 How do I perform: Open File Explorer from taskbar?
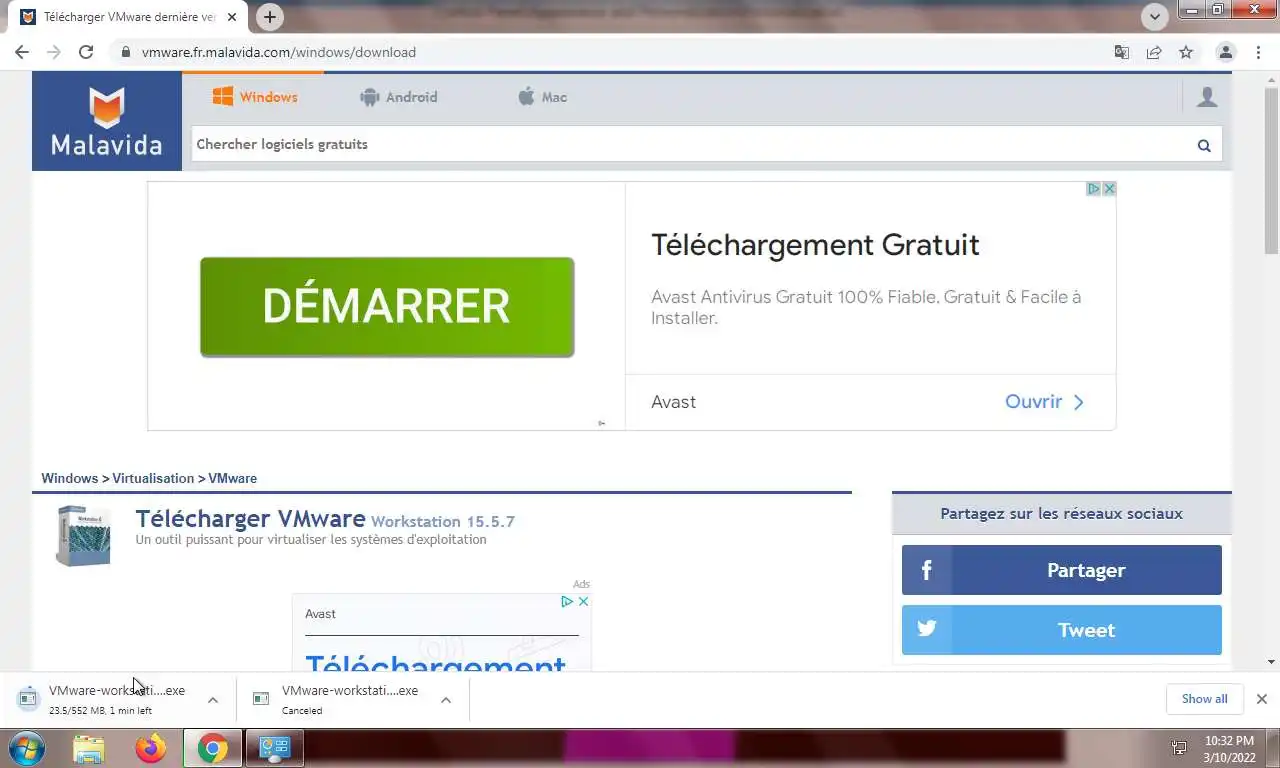tap(89, 748)
